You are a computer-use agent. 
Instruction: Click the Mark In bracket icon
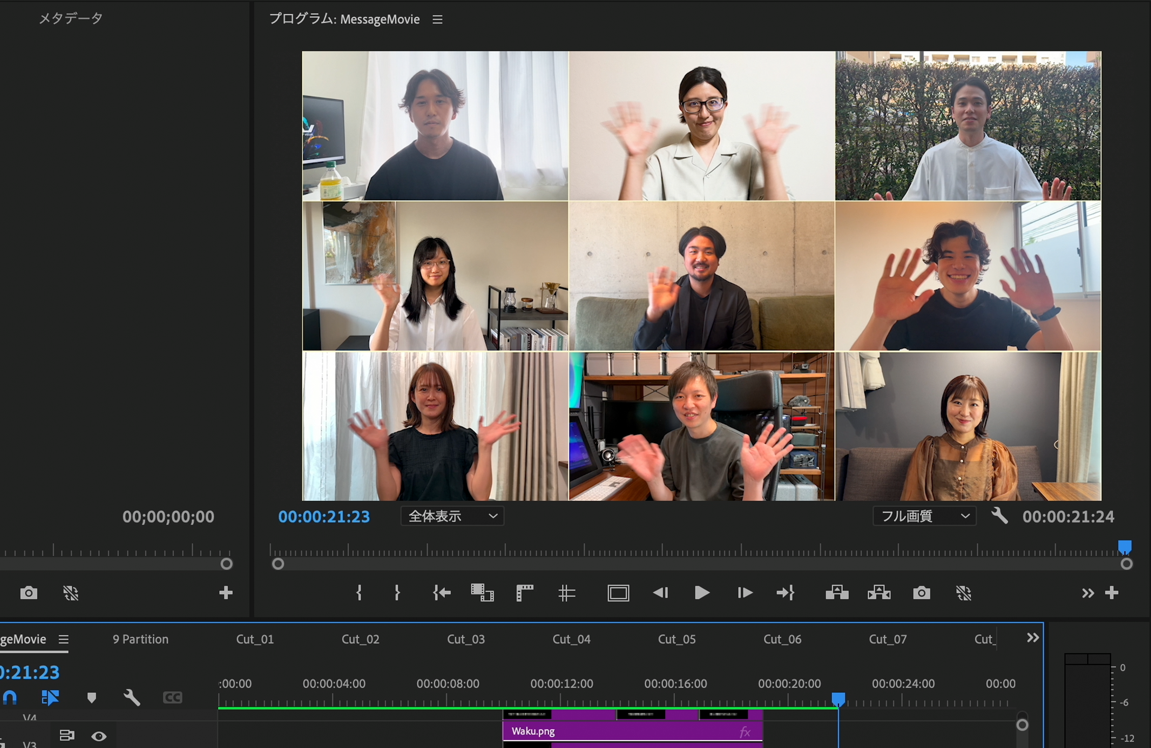point(359,592)
